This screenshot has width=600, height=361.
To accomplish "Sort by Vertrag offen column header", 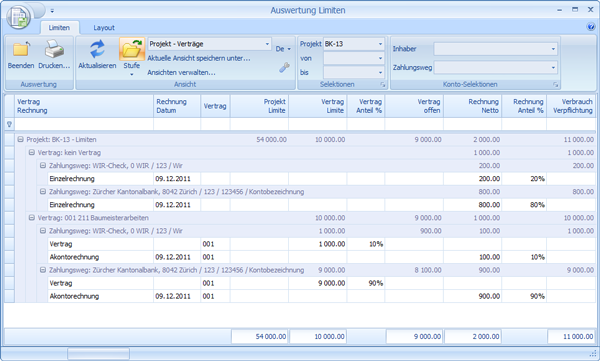I will pos(414,106).
